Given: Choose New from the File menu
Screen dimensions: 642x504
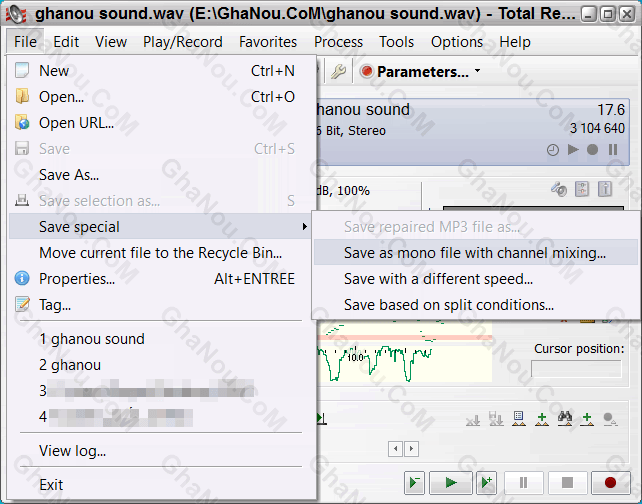Looking at the screenshot, I should 160,71.
